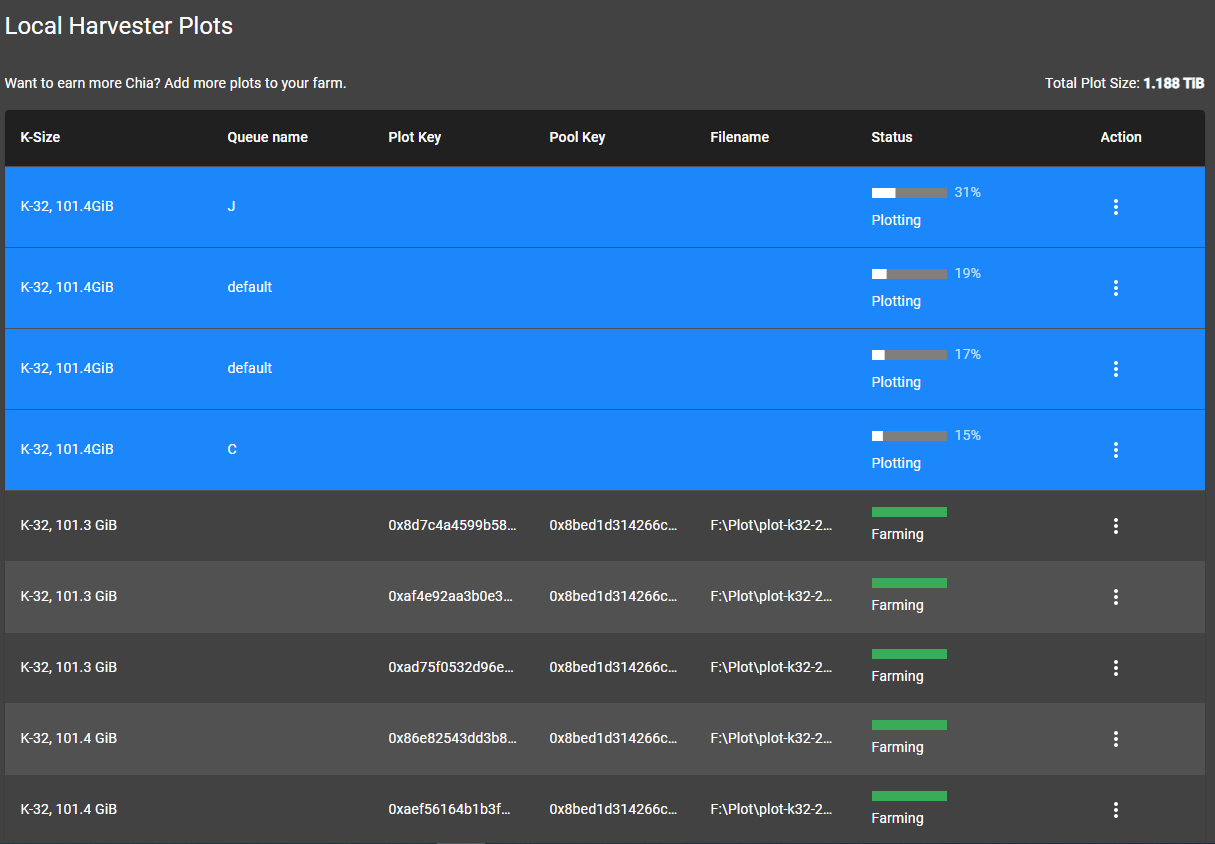The width and height of the screenshot is (1215, 844).
Task: Expand the truncated Filename F:\Plot\plot-k32-2 in the top farming row
Action: pos(771,526)
